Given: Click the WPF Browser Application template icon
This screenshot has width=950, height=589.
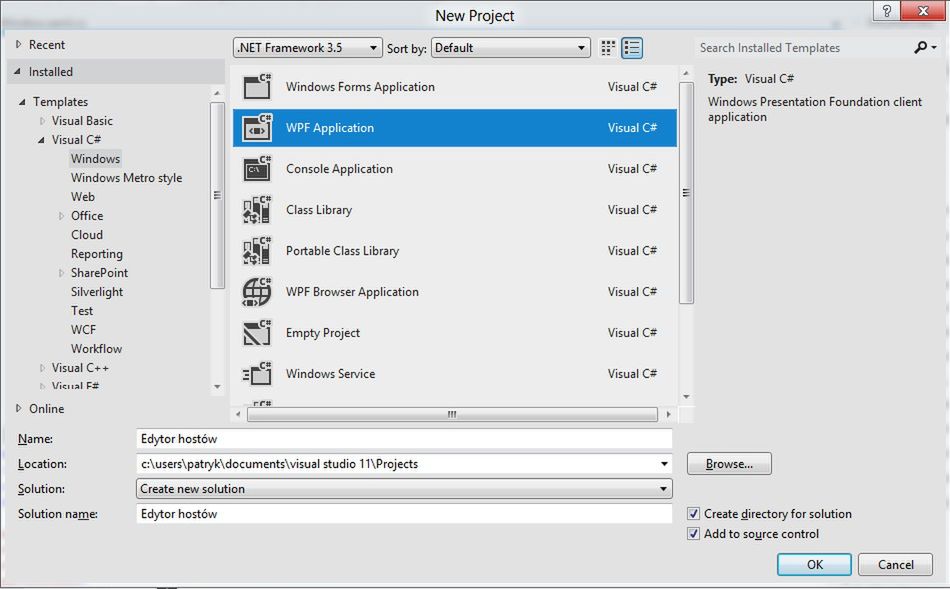Looking at the screenshot, I should point(257,292).
